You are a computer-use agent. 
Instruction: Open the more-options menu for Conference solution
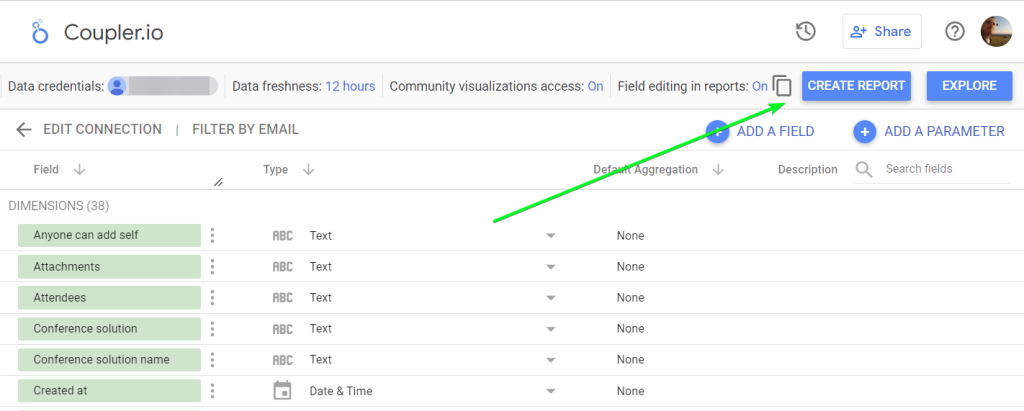tap(212, 329)
